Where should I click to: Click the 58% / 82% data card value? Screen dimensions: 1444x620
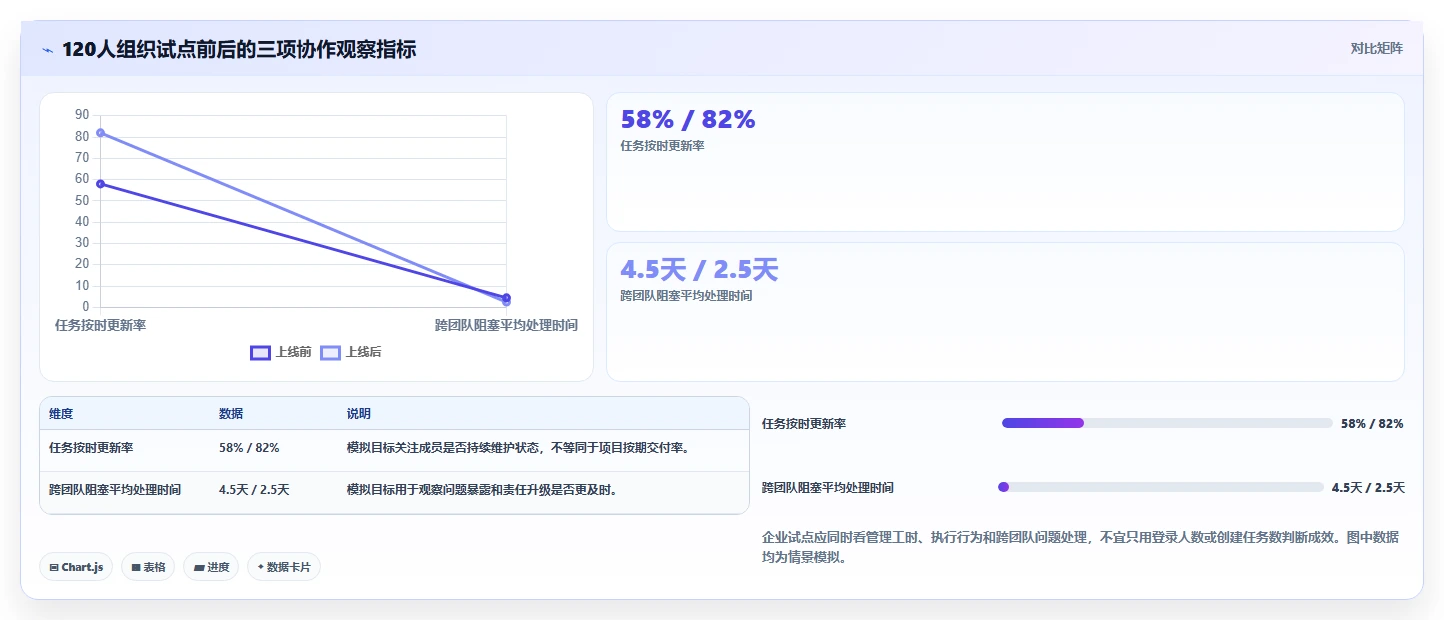[x=688, y=120]
